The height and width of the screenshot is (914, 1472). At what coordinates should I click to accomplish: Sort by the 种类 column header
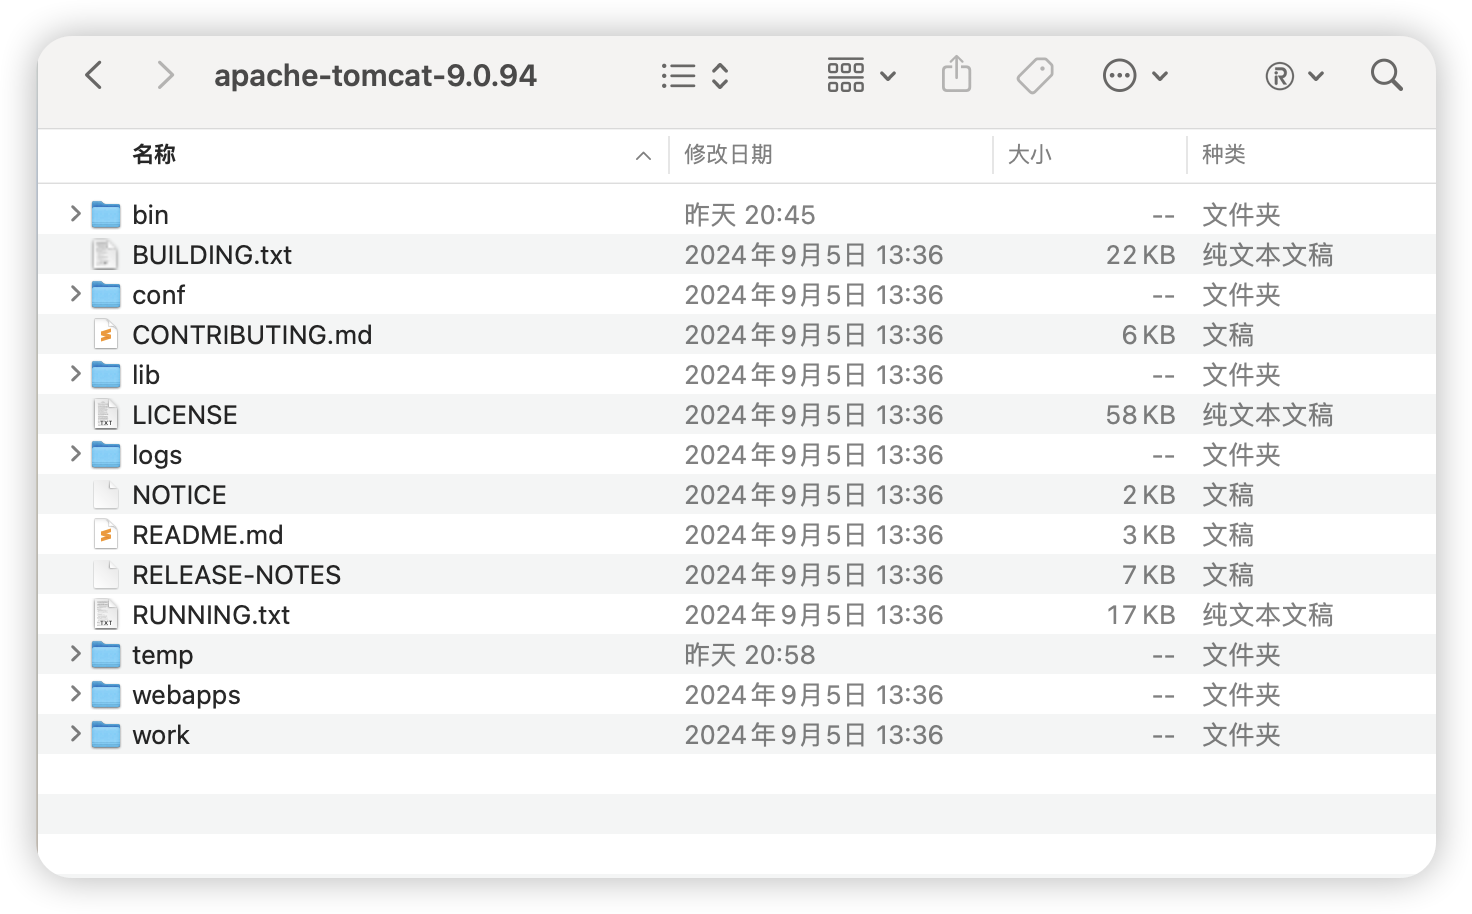(1224, 154)
